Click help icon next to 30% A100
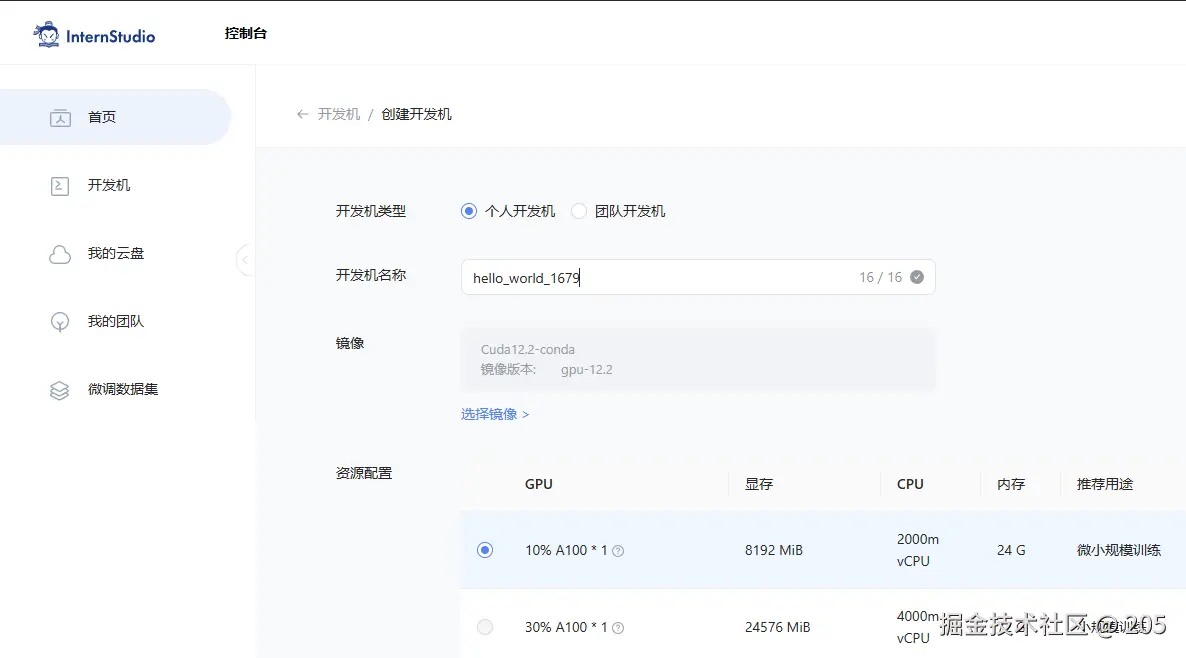The image size is (1186, 658). tap(618, 628)
